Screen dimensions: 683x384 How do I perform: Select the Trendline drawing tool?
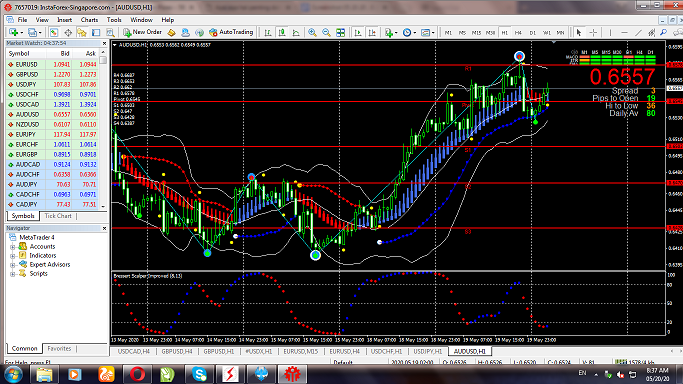[638, 32]
